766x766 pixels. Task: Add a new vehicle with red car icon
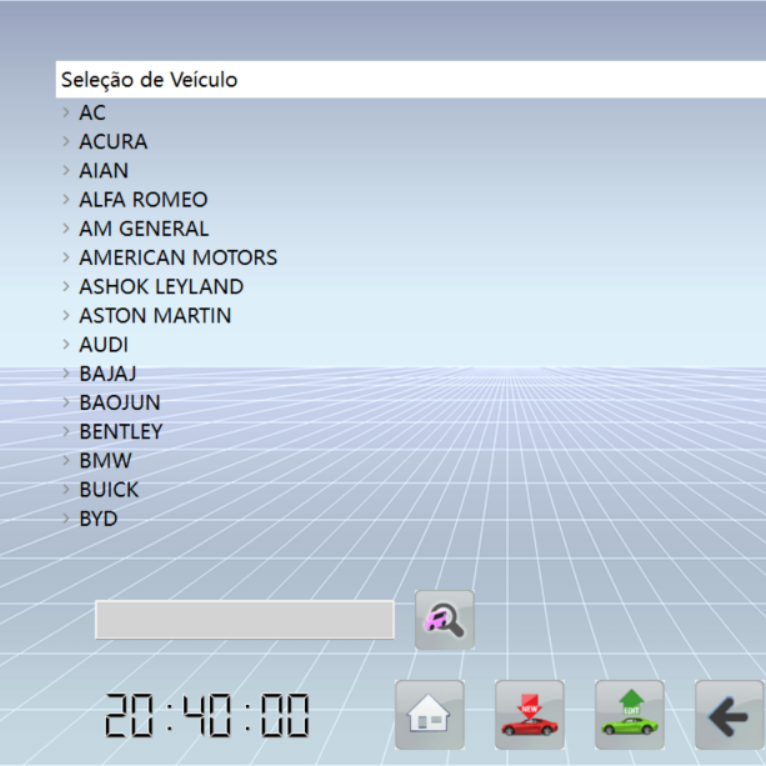coord(530,714)
